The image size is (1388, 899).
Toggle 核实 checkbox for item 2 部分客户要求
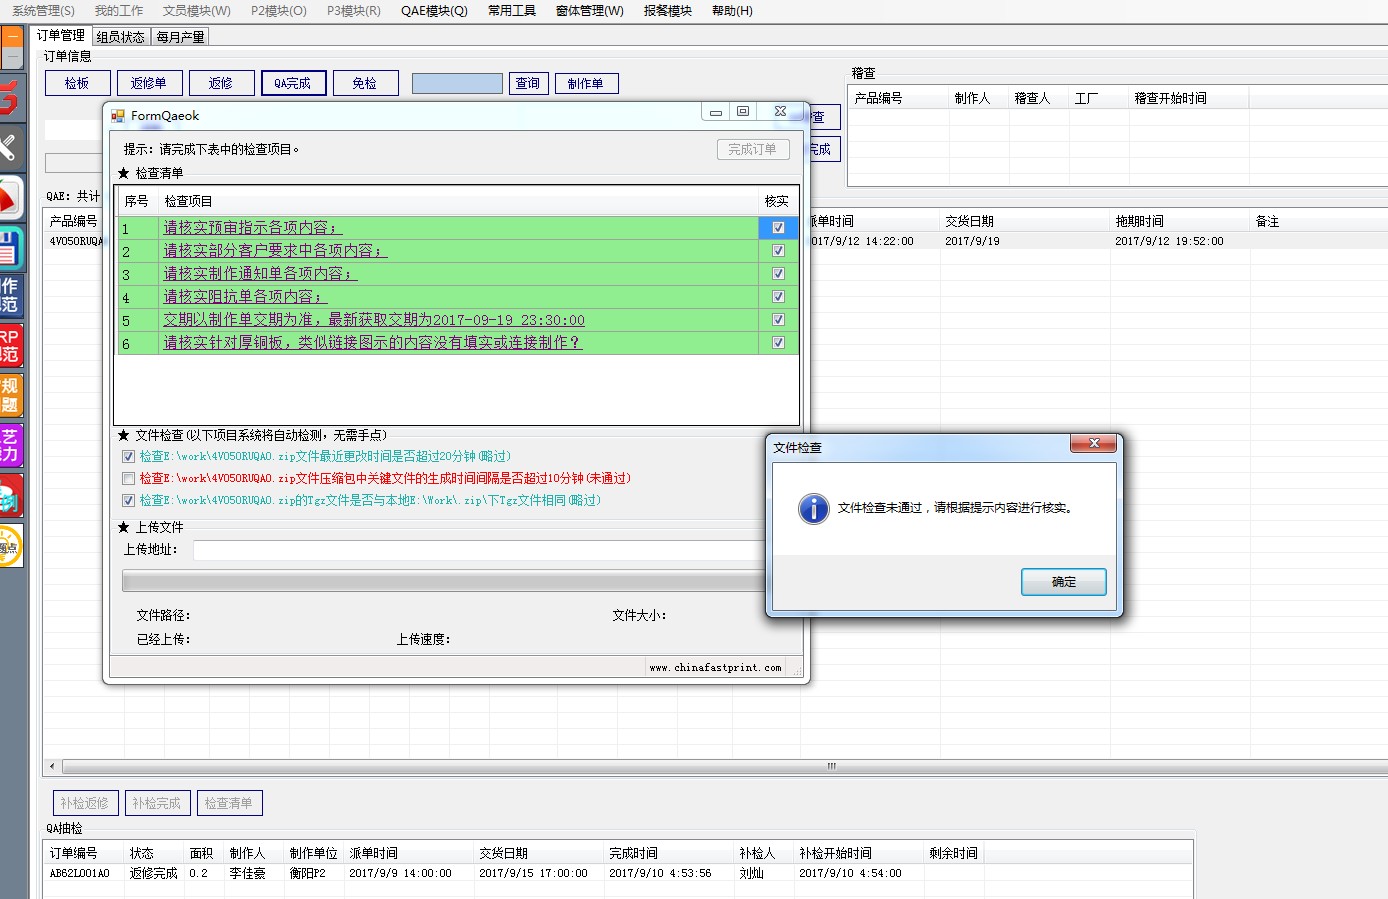pyautogui.click(x=778, y=251)
